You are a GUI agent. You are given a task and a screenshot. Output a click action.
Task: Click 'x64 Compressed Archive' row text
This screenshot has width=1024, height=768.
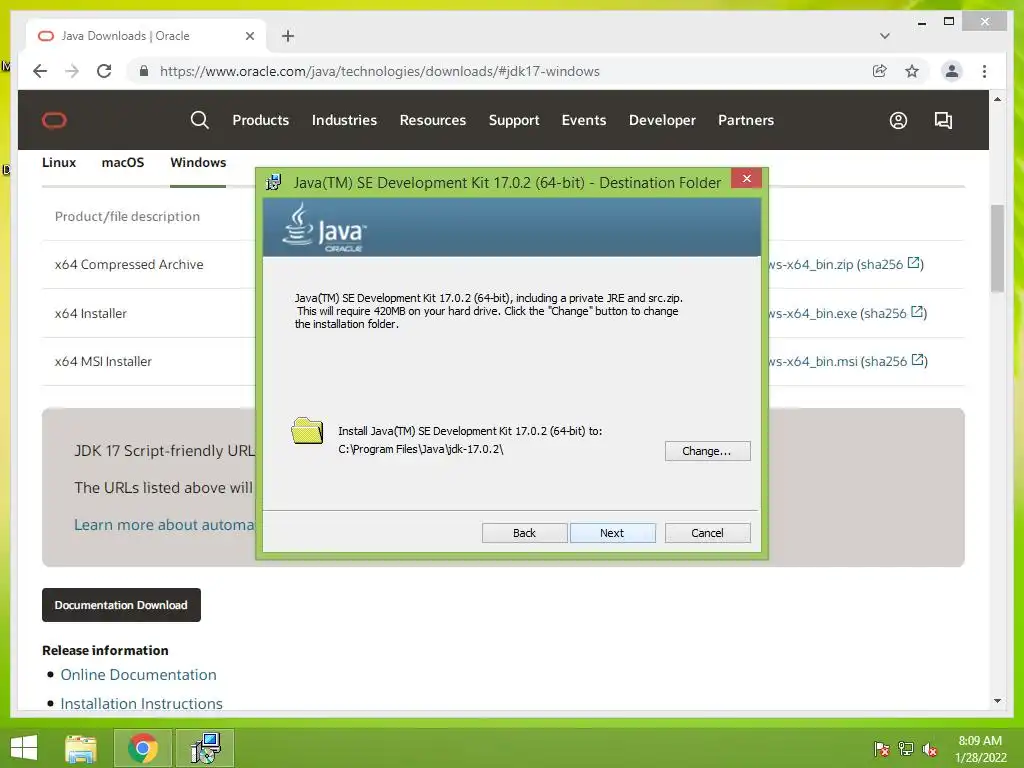click(129, 264)
